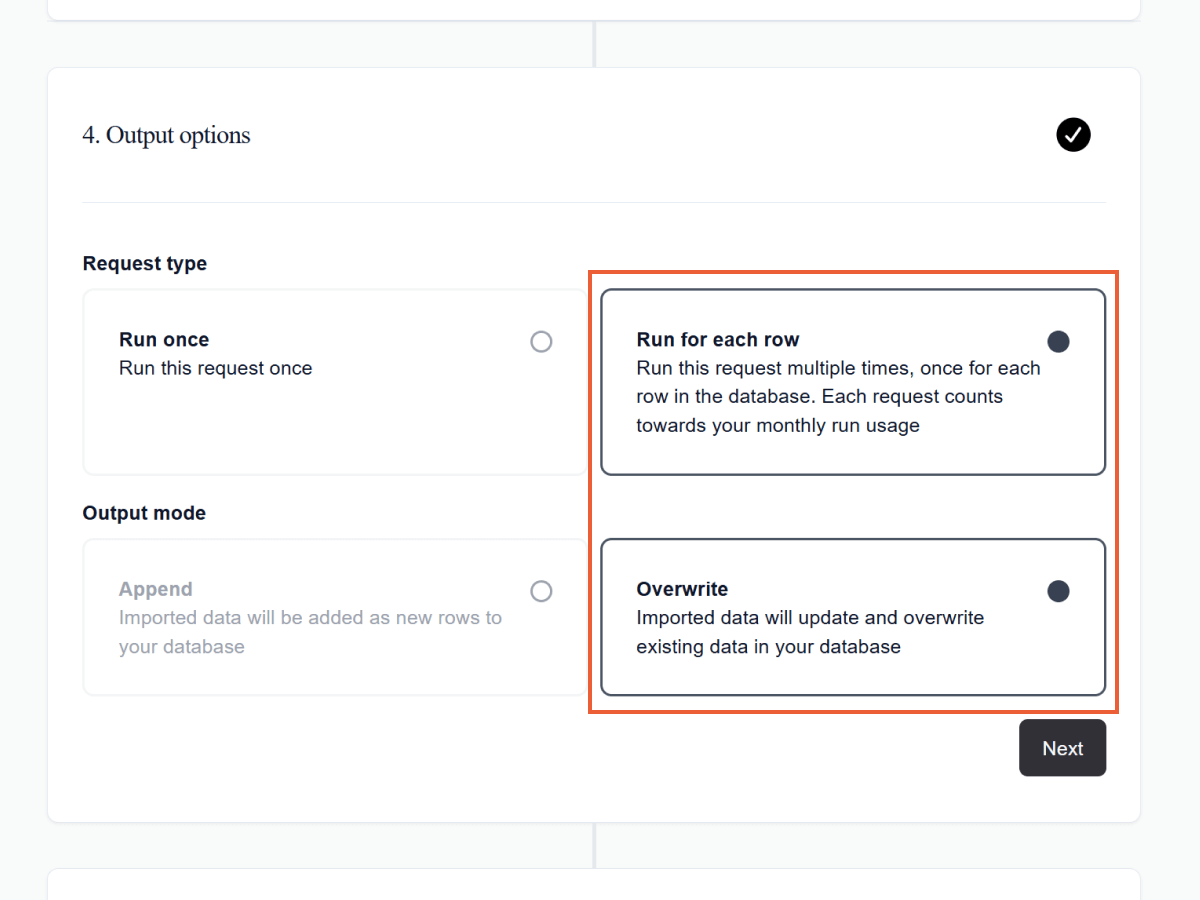Click the 'Overwrite' card title

coord(682,589)
